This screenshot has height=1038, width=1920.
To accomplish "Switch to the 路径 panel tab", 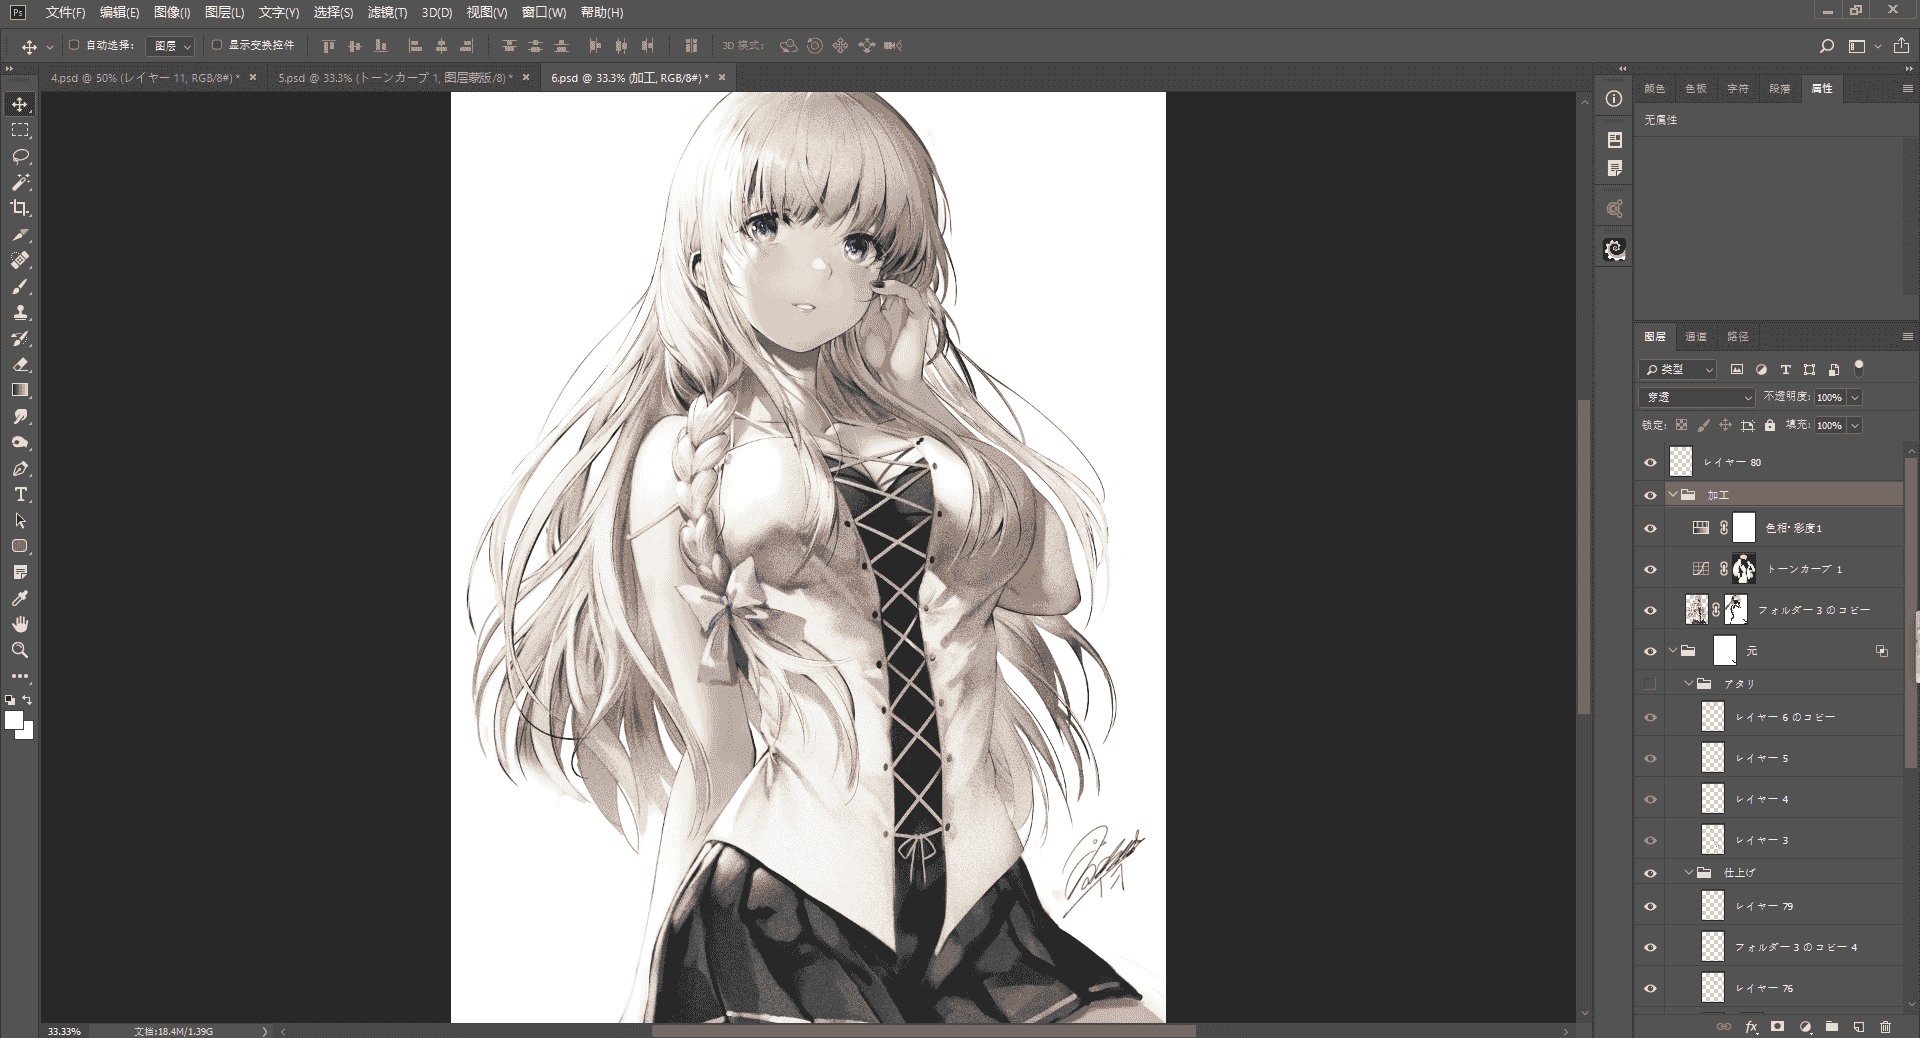I will pos(1738,336).
